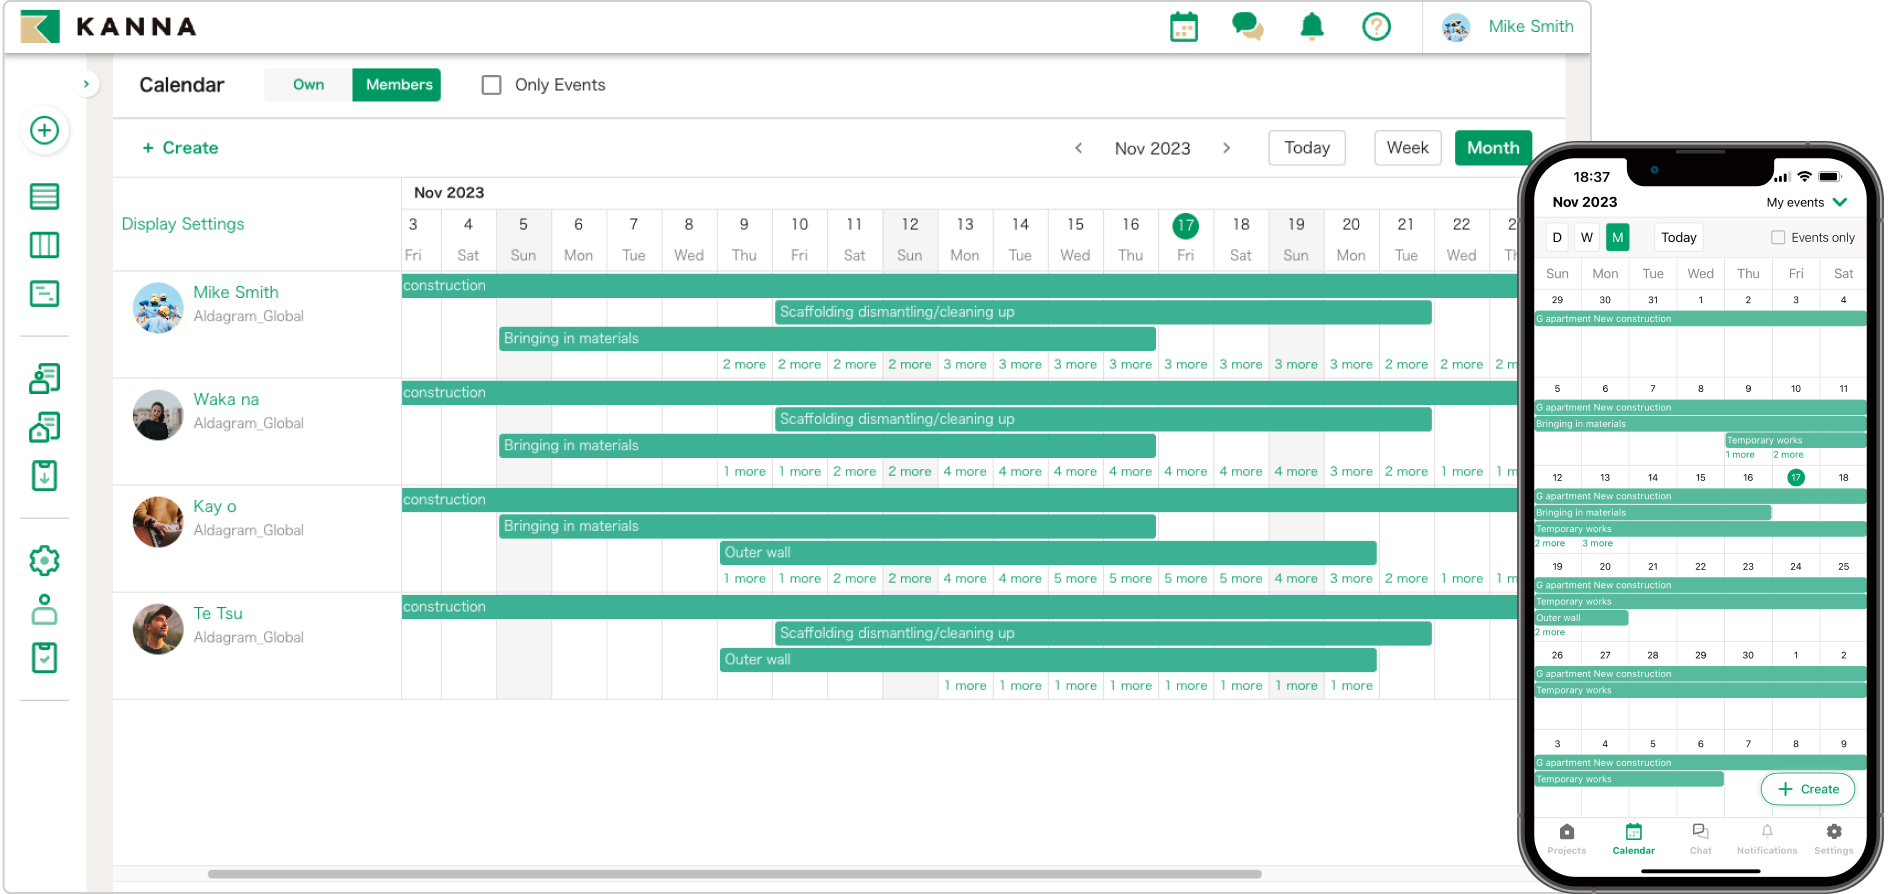Image resolution: width=1890 pixels, height=894 pixels.
Task: Click the horizontal calendar scrollbar
Action: pyautogui.click(x=735, y=874)
